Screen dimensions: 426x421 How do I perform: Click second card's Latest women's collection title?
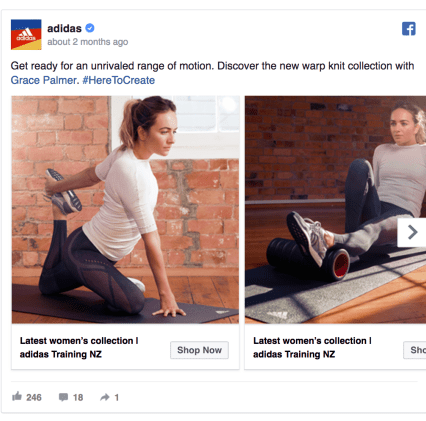pos(312,347)
